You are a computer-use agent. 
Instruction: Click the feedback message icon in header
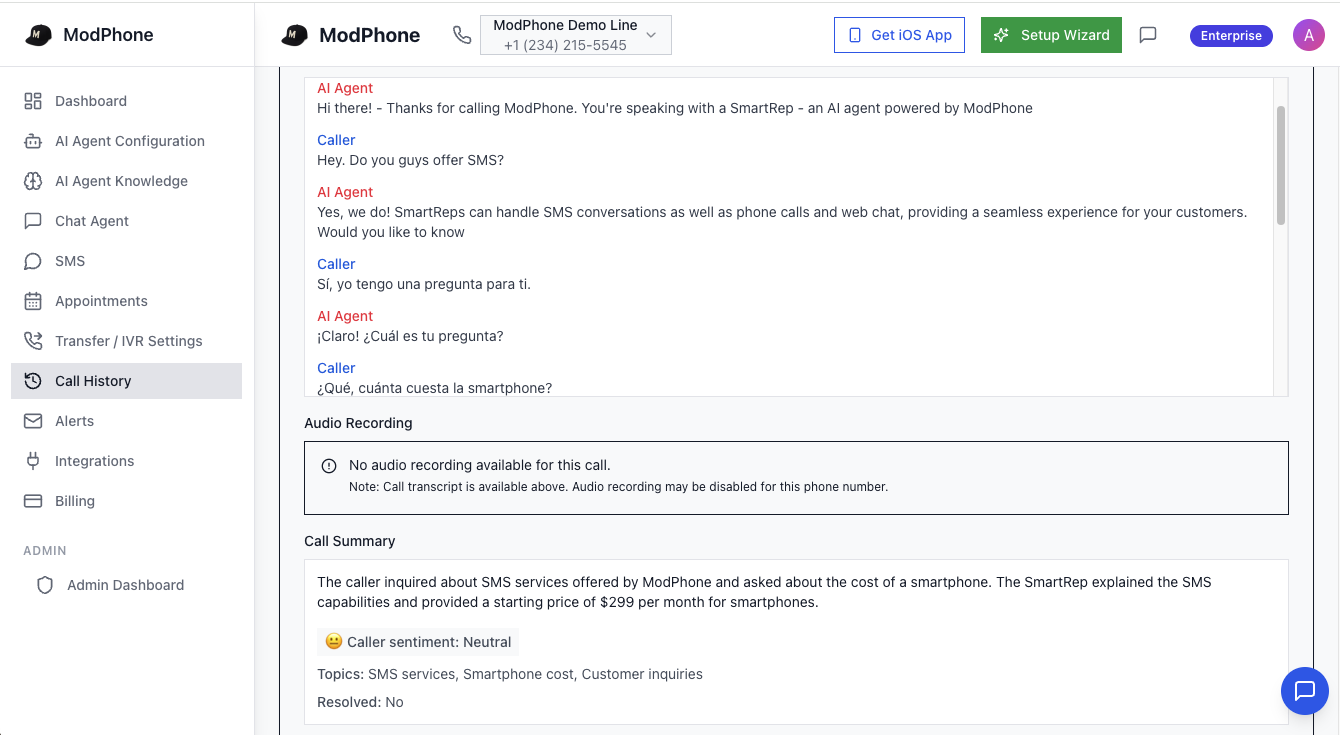point(1148,35)
